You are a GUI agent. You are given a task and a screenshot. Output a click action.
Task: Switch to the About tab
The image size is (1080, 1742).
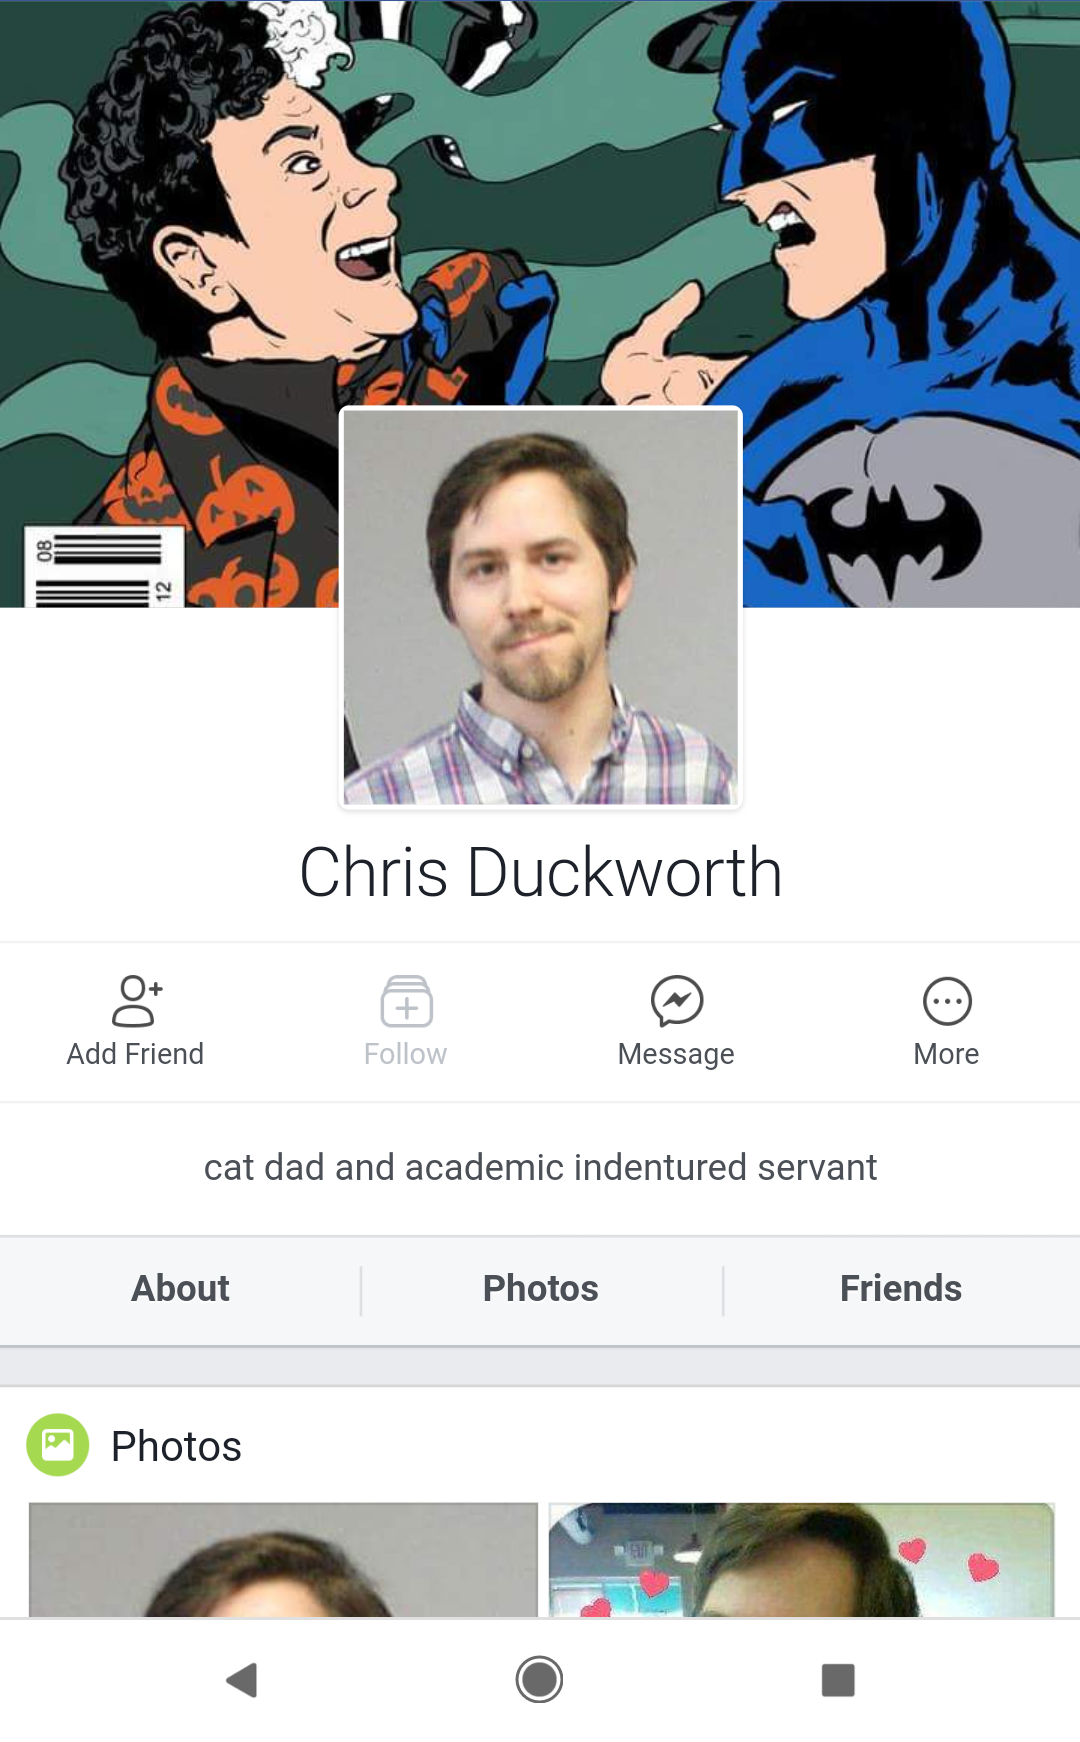tap(180, 1289)
